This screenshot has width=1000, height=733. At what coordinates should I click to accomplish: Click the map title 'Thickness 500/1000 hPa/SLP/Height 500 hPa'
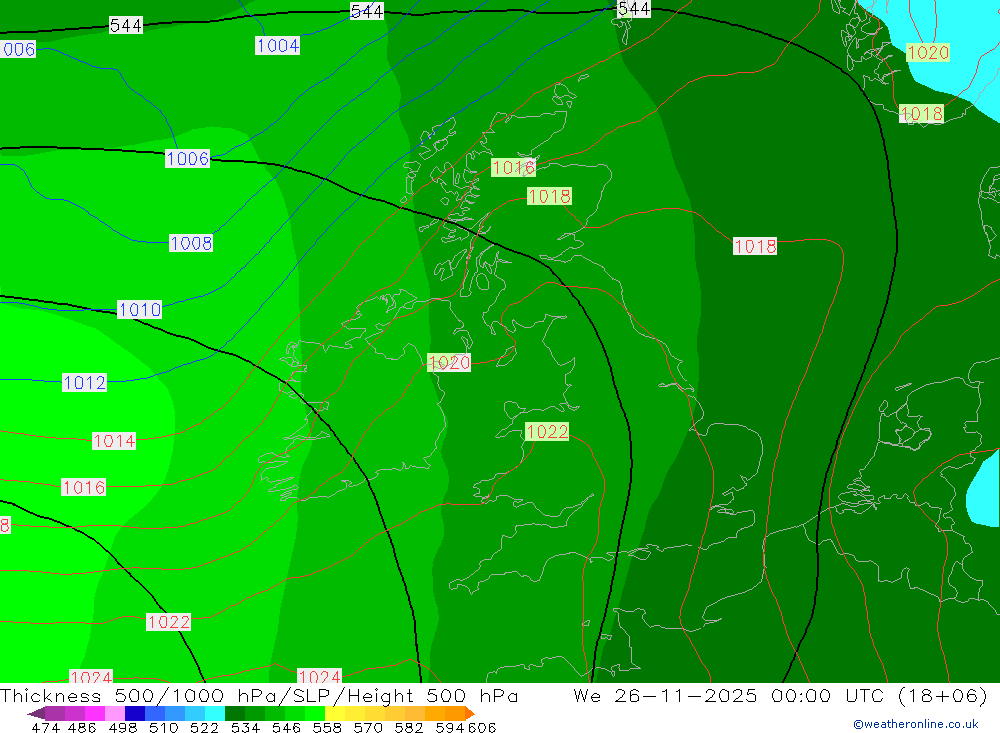(260, 695)
